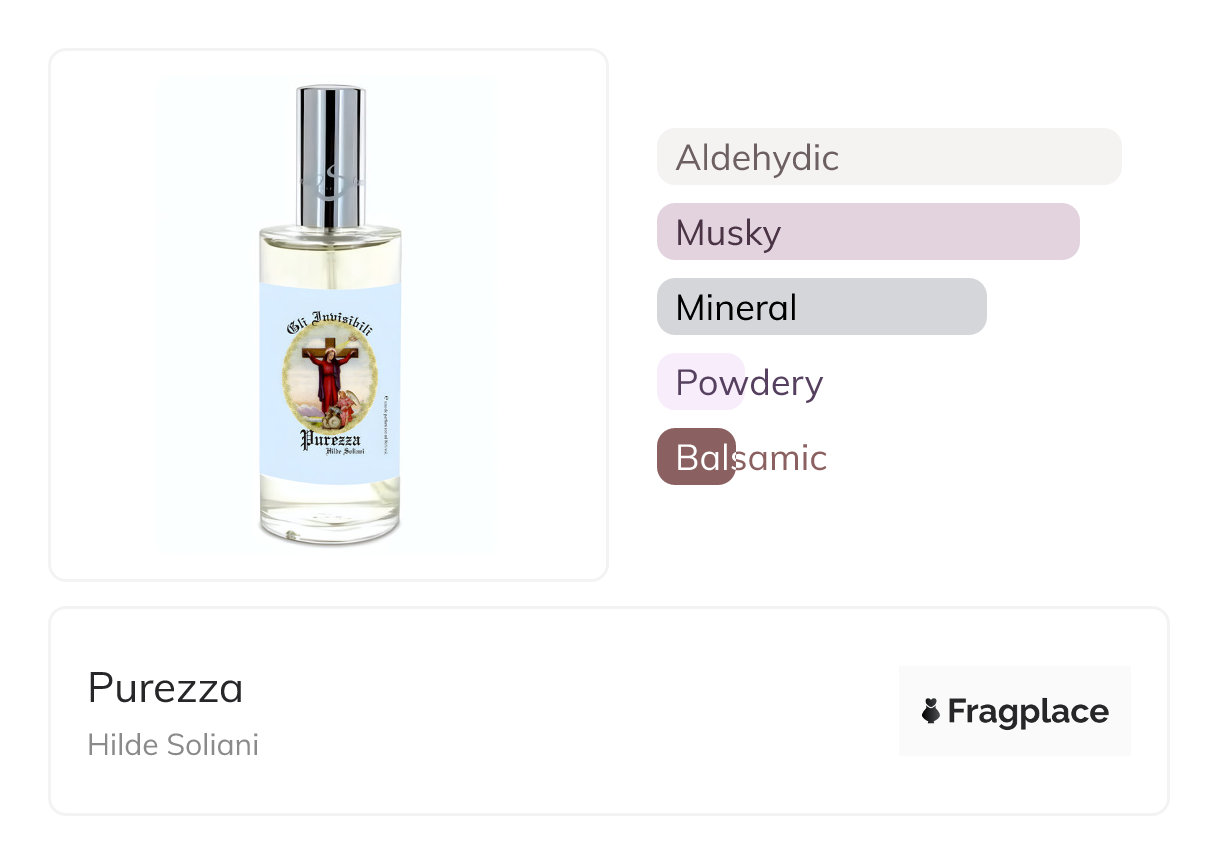
Task: Click the Fragplace wordmark text
Action: [x=1027, y=711]
